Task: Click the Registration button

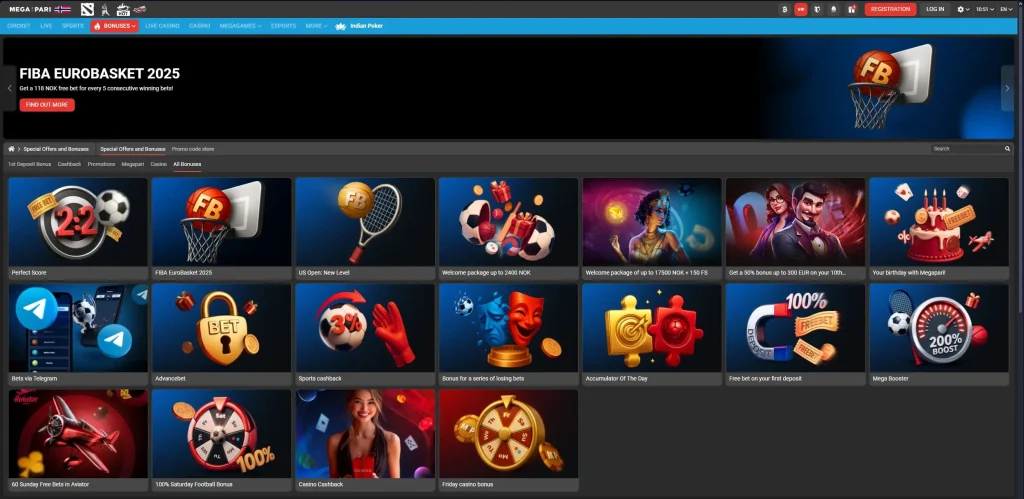Action: [889, 9]
